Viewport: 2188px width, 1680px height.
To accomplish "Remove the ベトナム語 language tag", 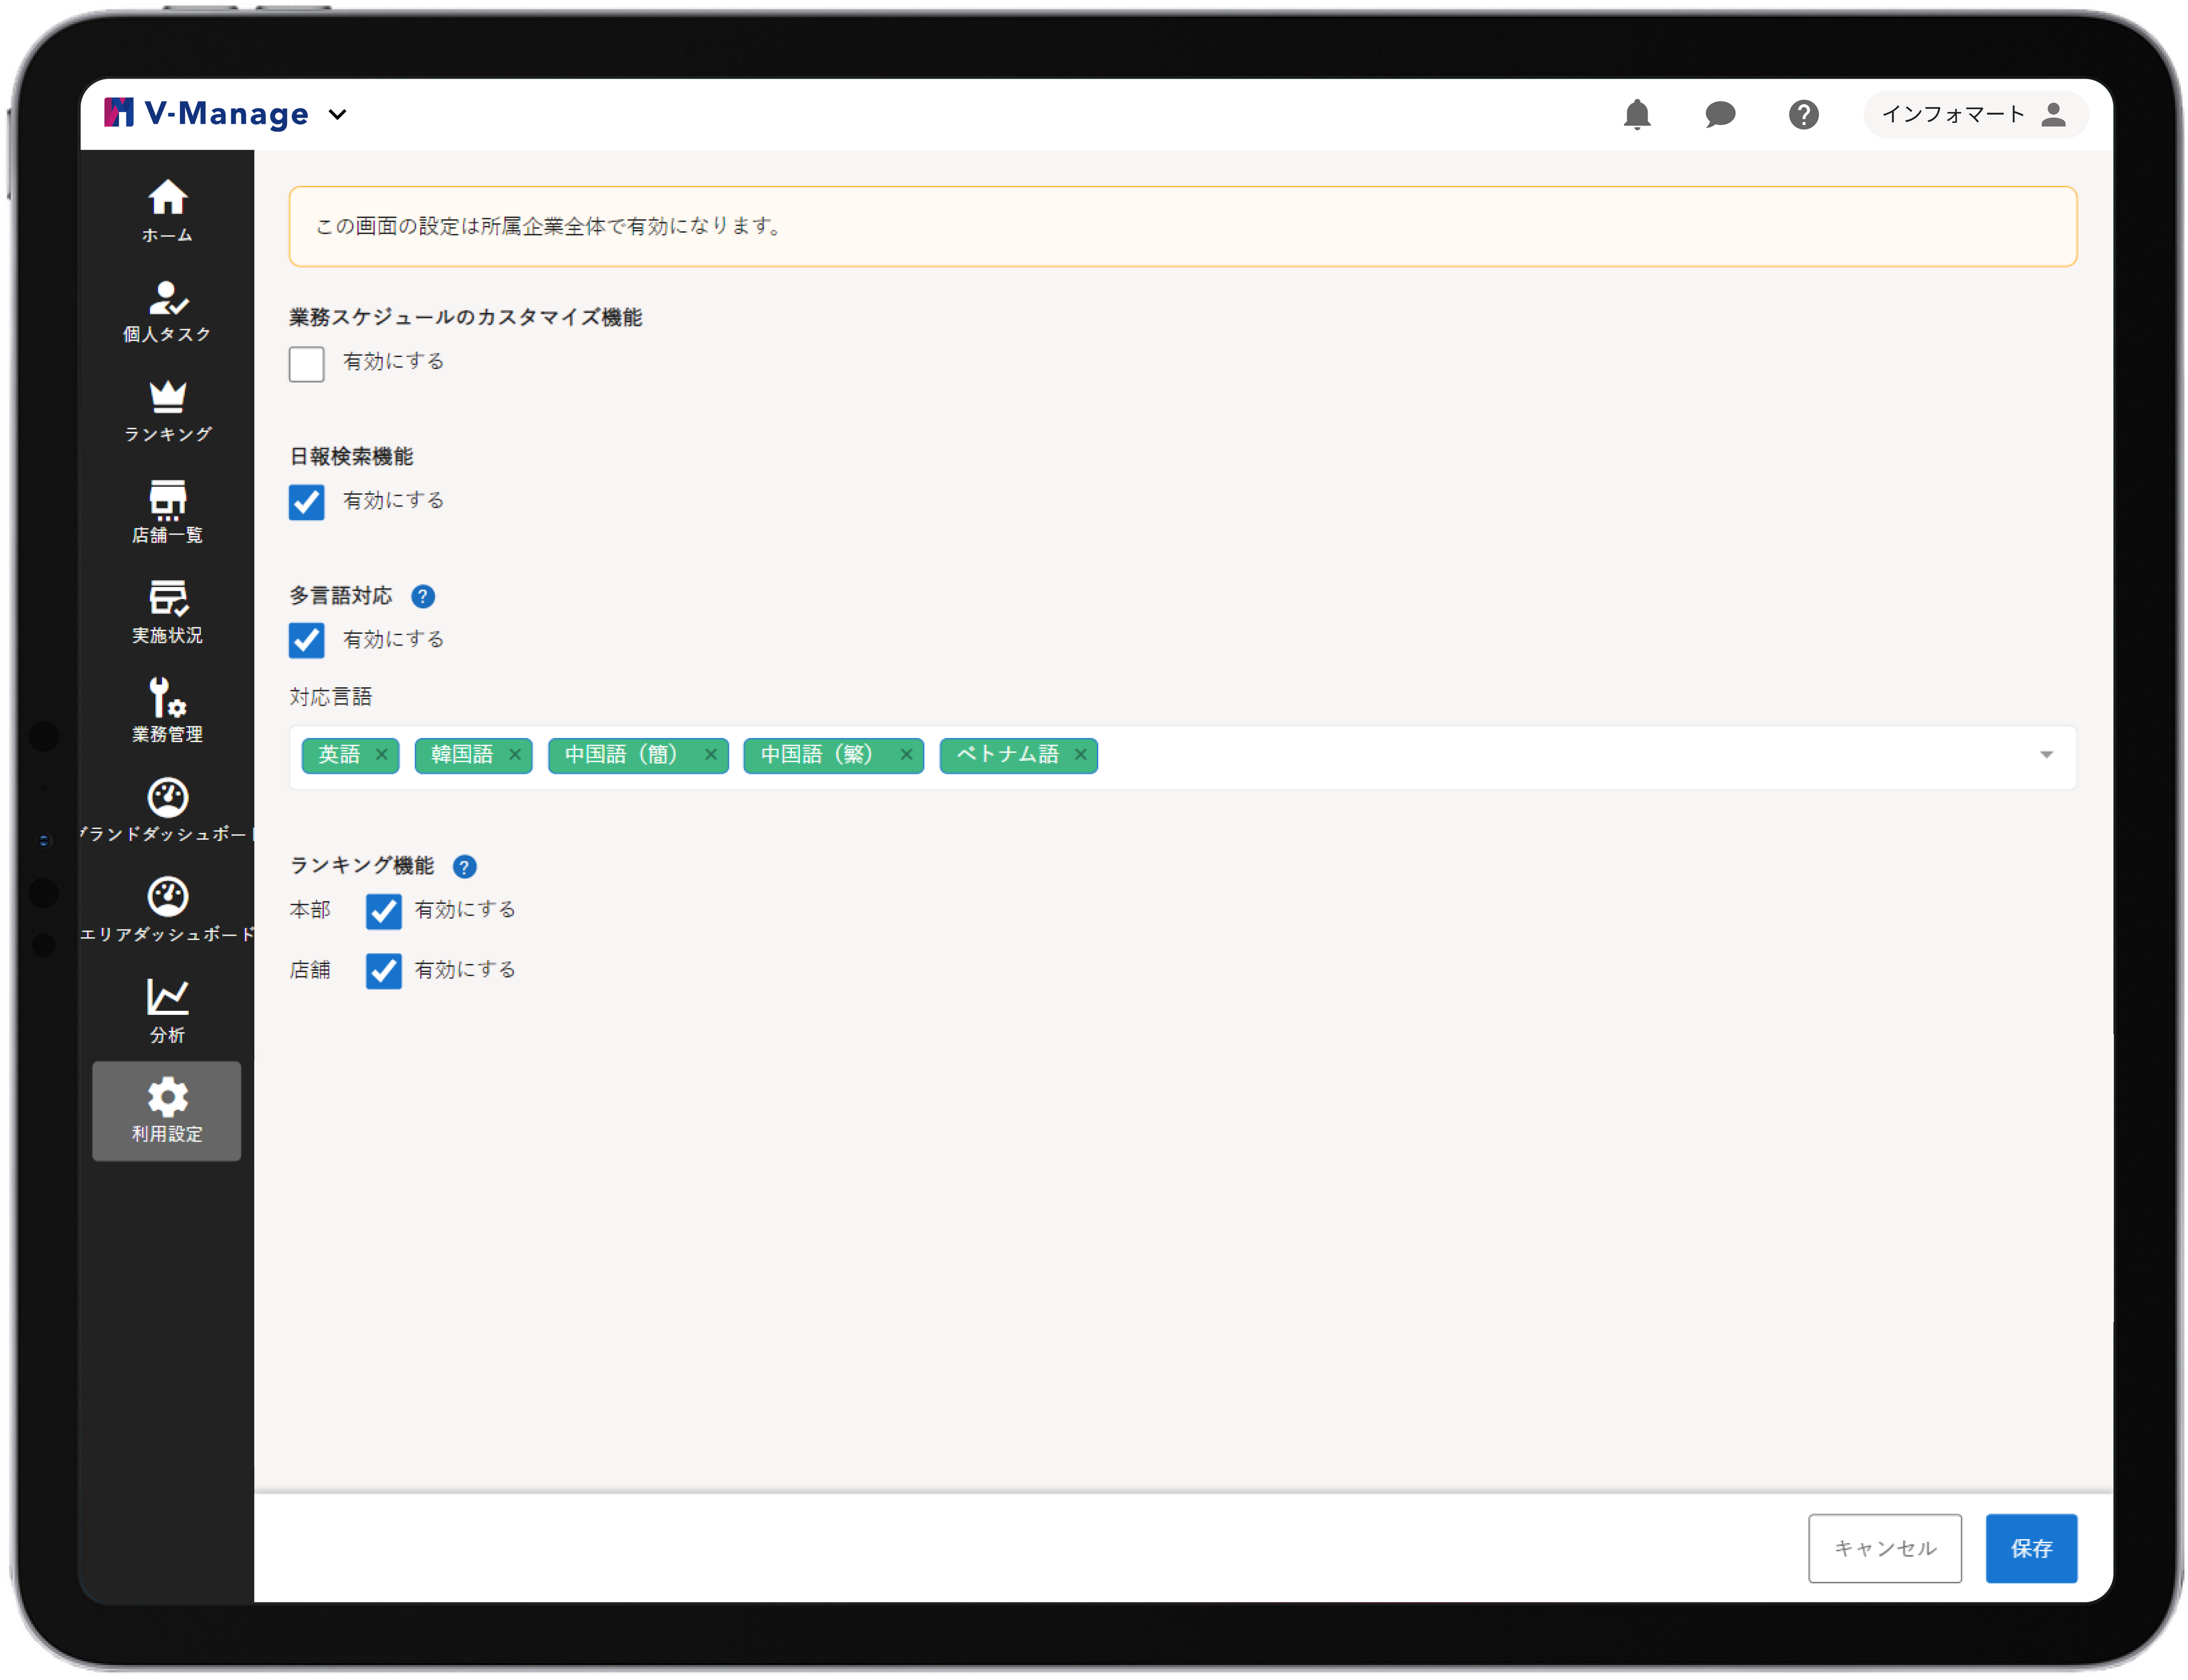I will (1080, 755).
